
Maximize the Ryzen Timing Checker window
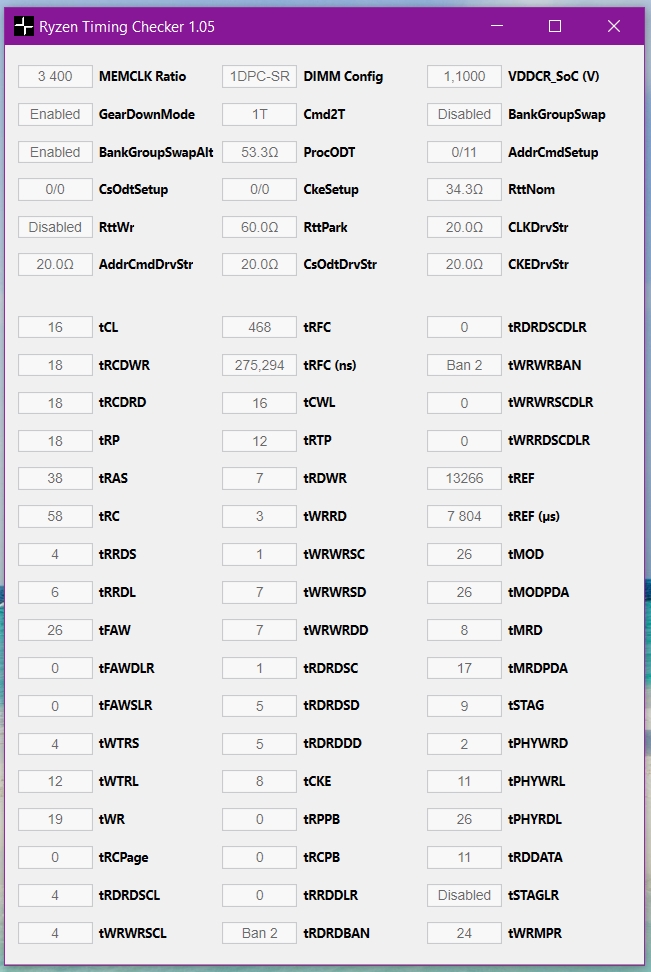click(x=555, y=26)
